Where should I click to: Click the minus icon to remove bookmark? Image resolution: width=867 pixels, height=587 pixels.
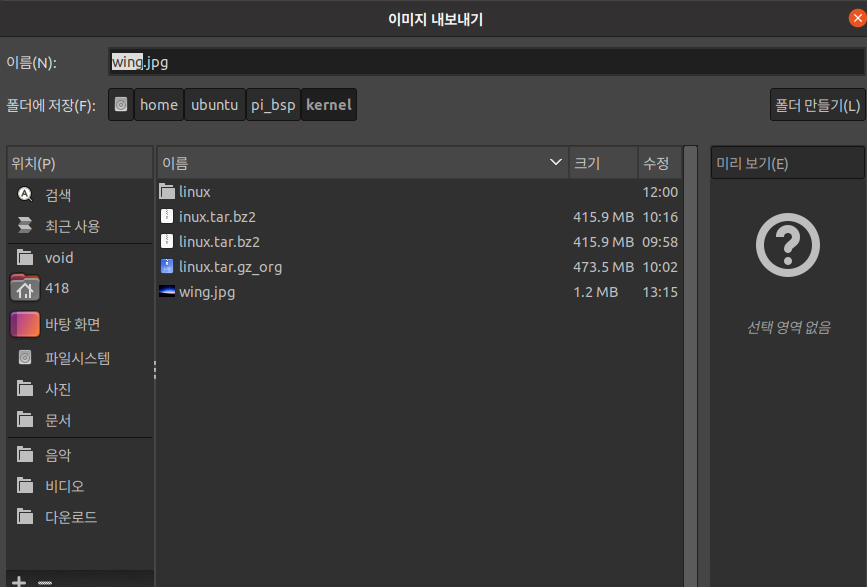tap(45, 583)
